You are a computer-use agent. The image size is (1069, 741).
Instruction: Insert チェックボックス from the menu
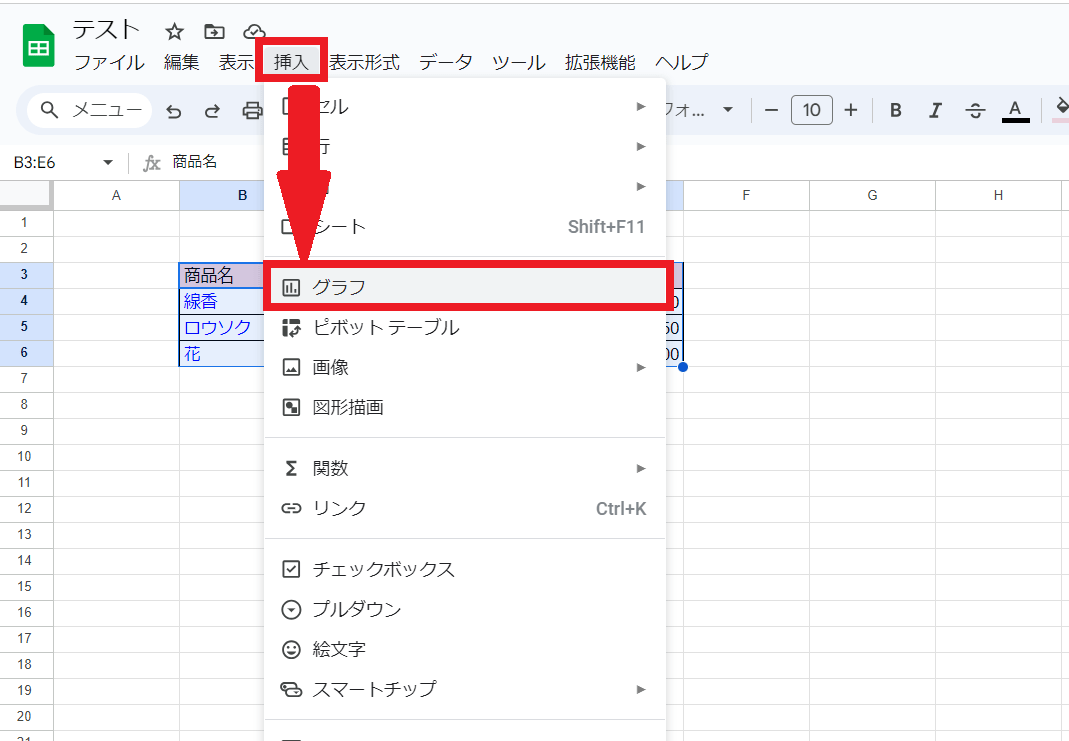point(384,569)
